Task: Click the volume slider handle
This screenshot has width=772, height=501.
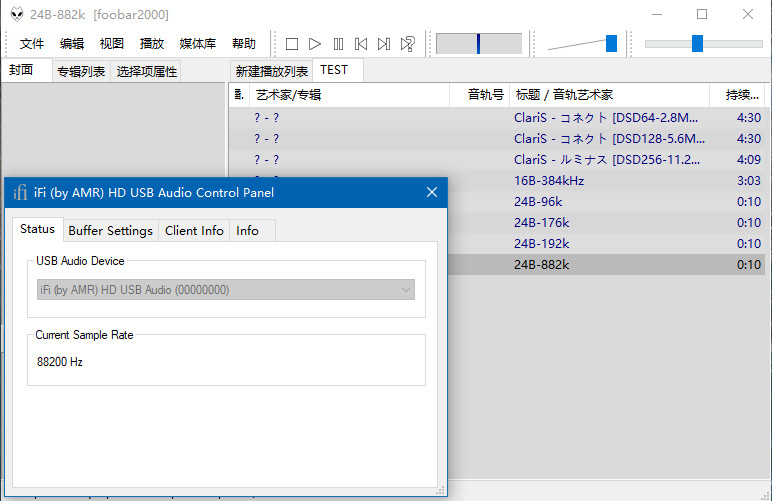Action: tap(611, 43)
